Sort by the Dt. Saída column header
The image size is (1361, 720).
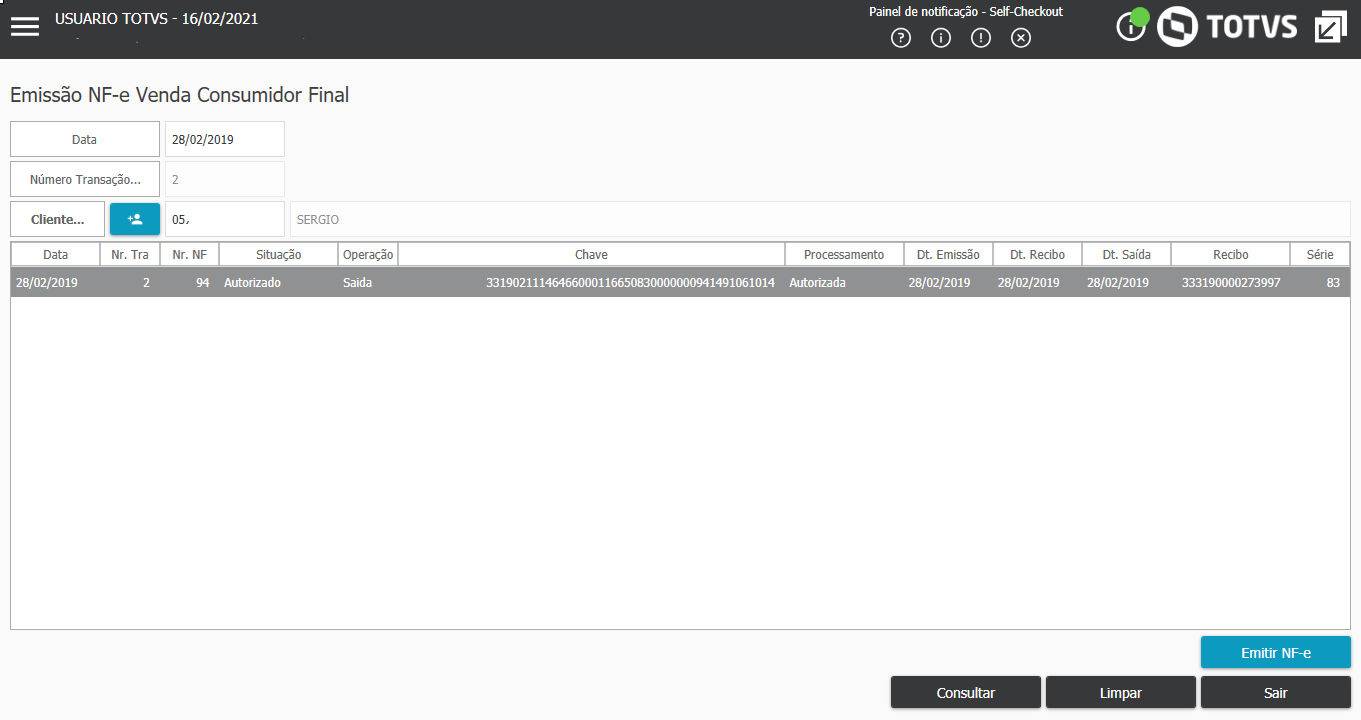pos(1126,254)
